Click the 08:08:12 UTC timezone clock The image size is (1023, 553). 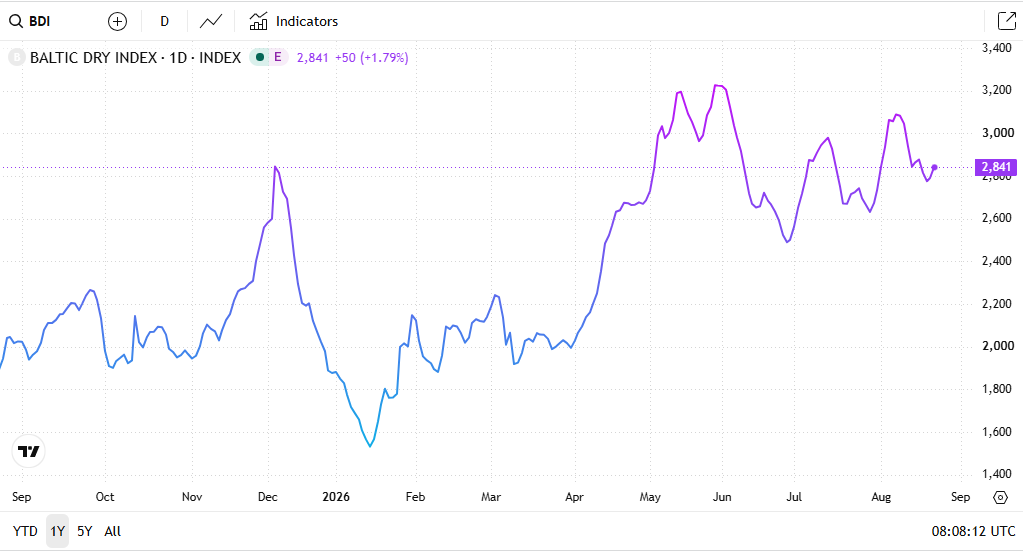[x=973, y=531]
